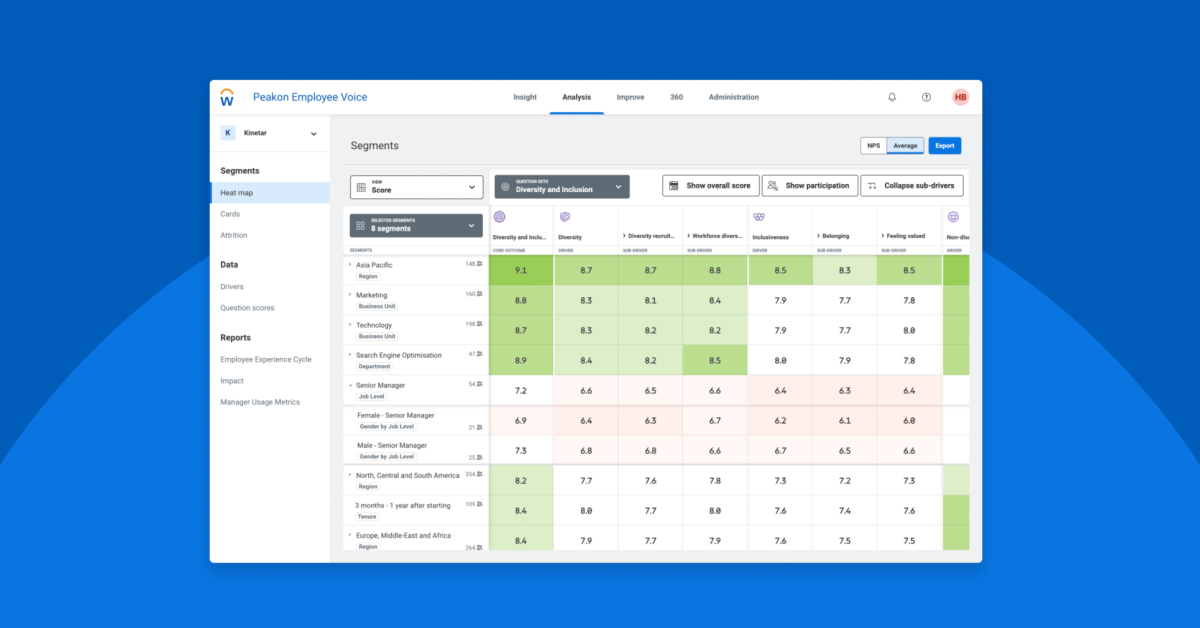Image resolution: width=1200 pixels, height=628 pixels.
Task: Expand the Asia Pacific region row
Action: coord(350,265)
